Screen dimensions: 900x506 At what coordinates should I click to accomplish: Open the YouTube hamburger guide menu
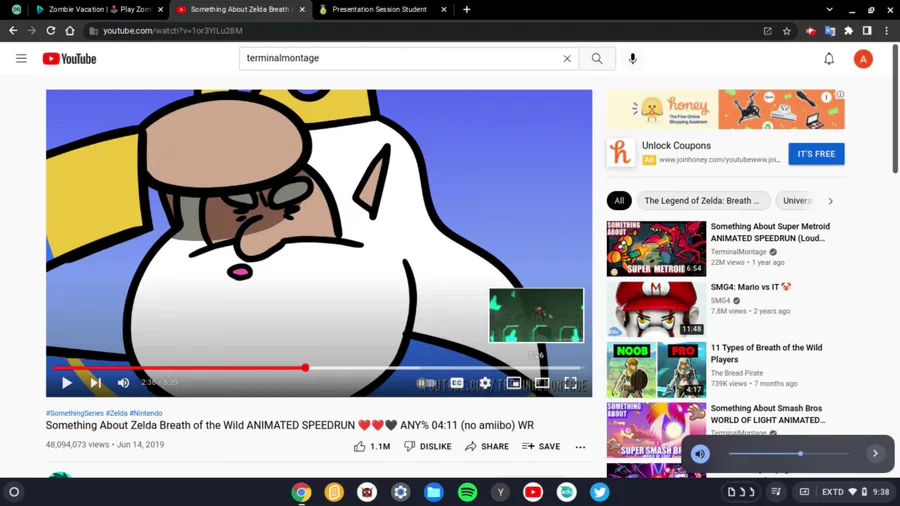point(21,59)
